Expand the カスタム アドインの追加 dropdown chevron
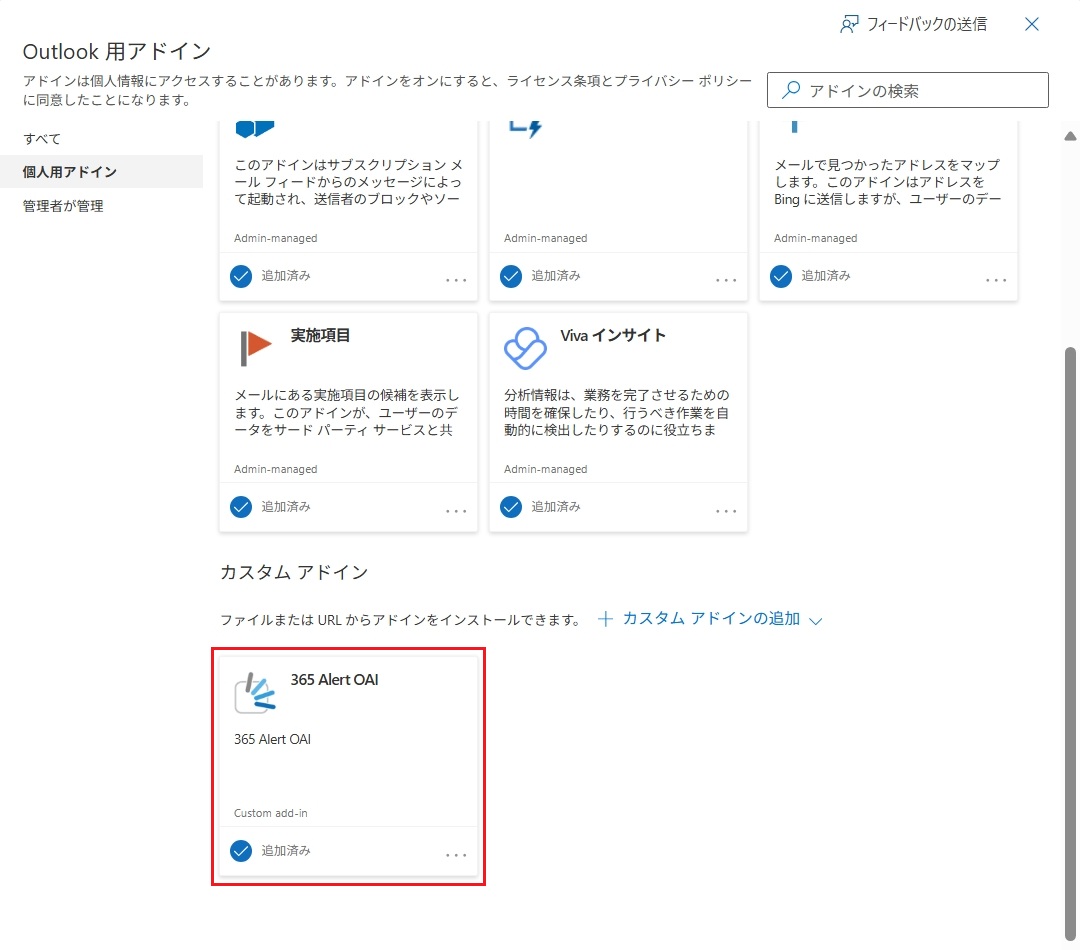This screenshot has width=1080, height=950. click(x=815, y=620)
